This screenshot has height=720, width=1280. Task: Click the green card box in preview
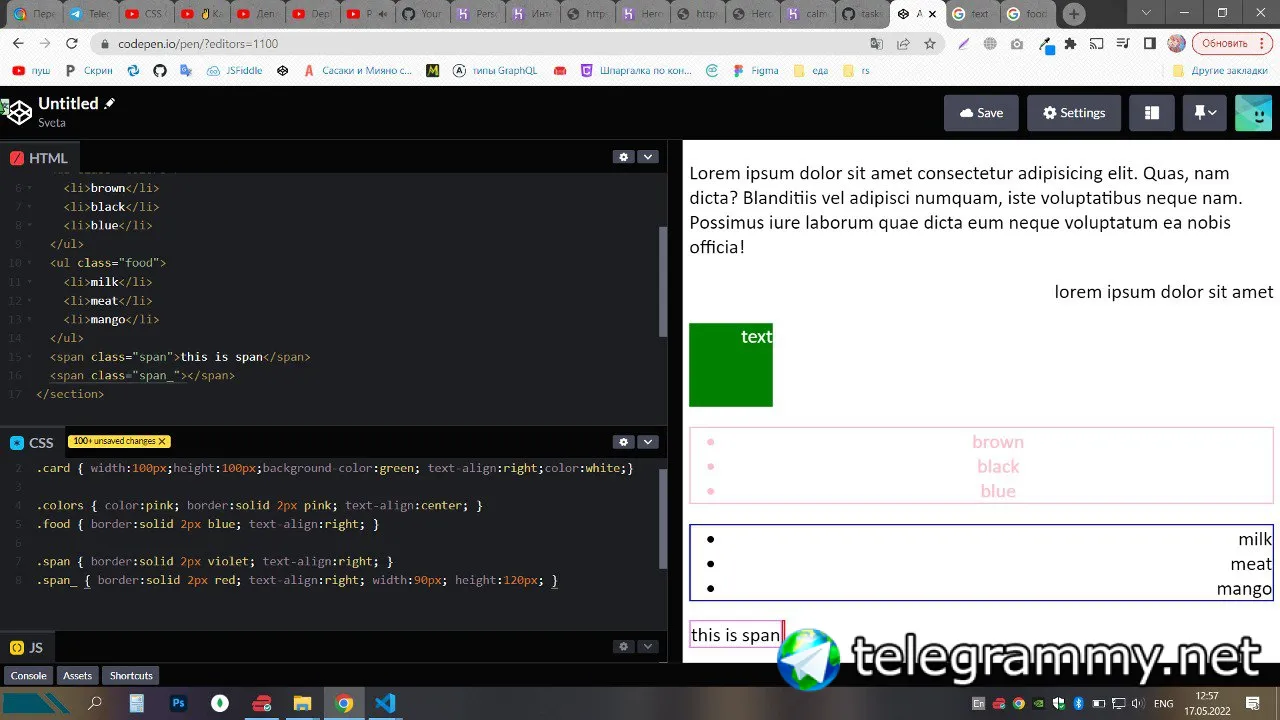point(731,365)
